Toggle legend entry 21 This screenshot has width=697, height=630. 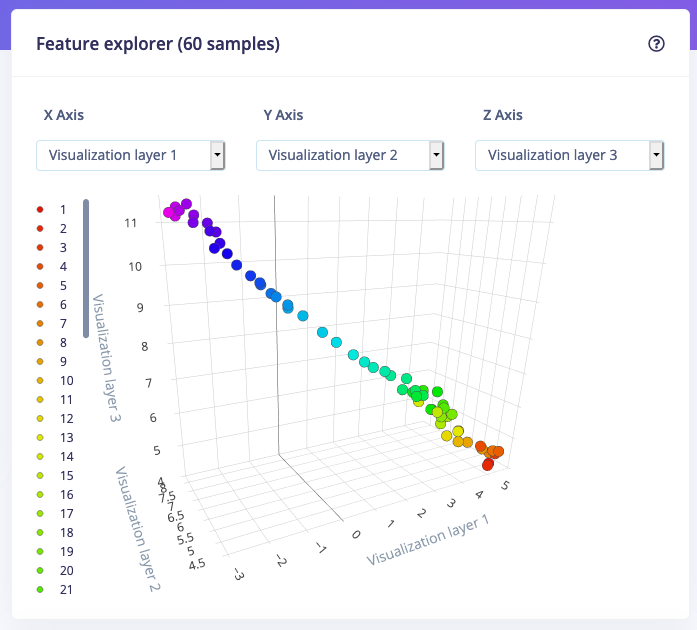pos(55,590)
